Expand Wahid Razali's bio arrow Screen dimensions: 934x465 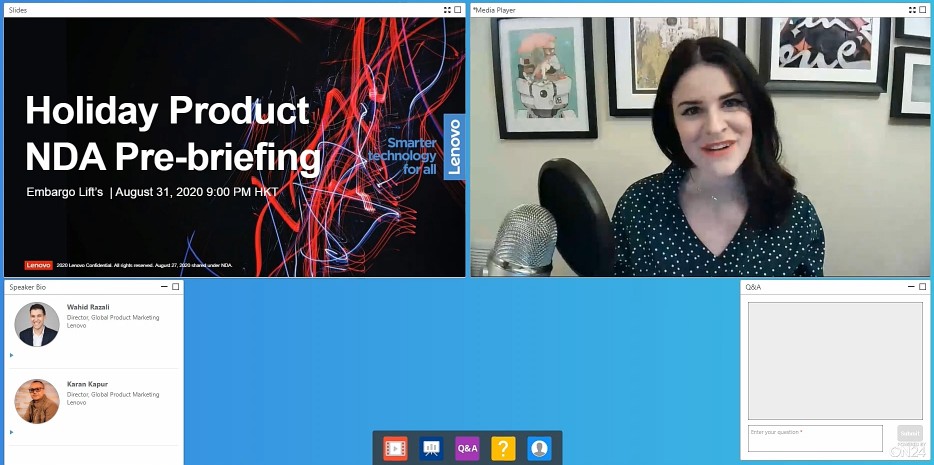coord(11,355)
